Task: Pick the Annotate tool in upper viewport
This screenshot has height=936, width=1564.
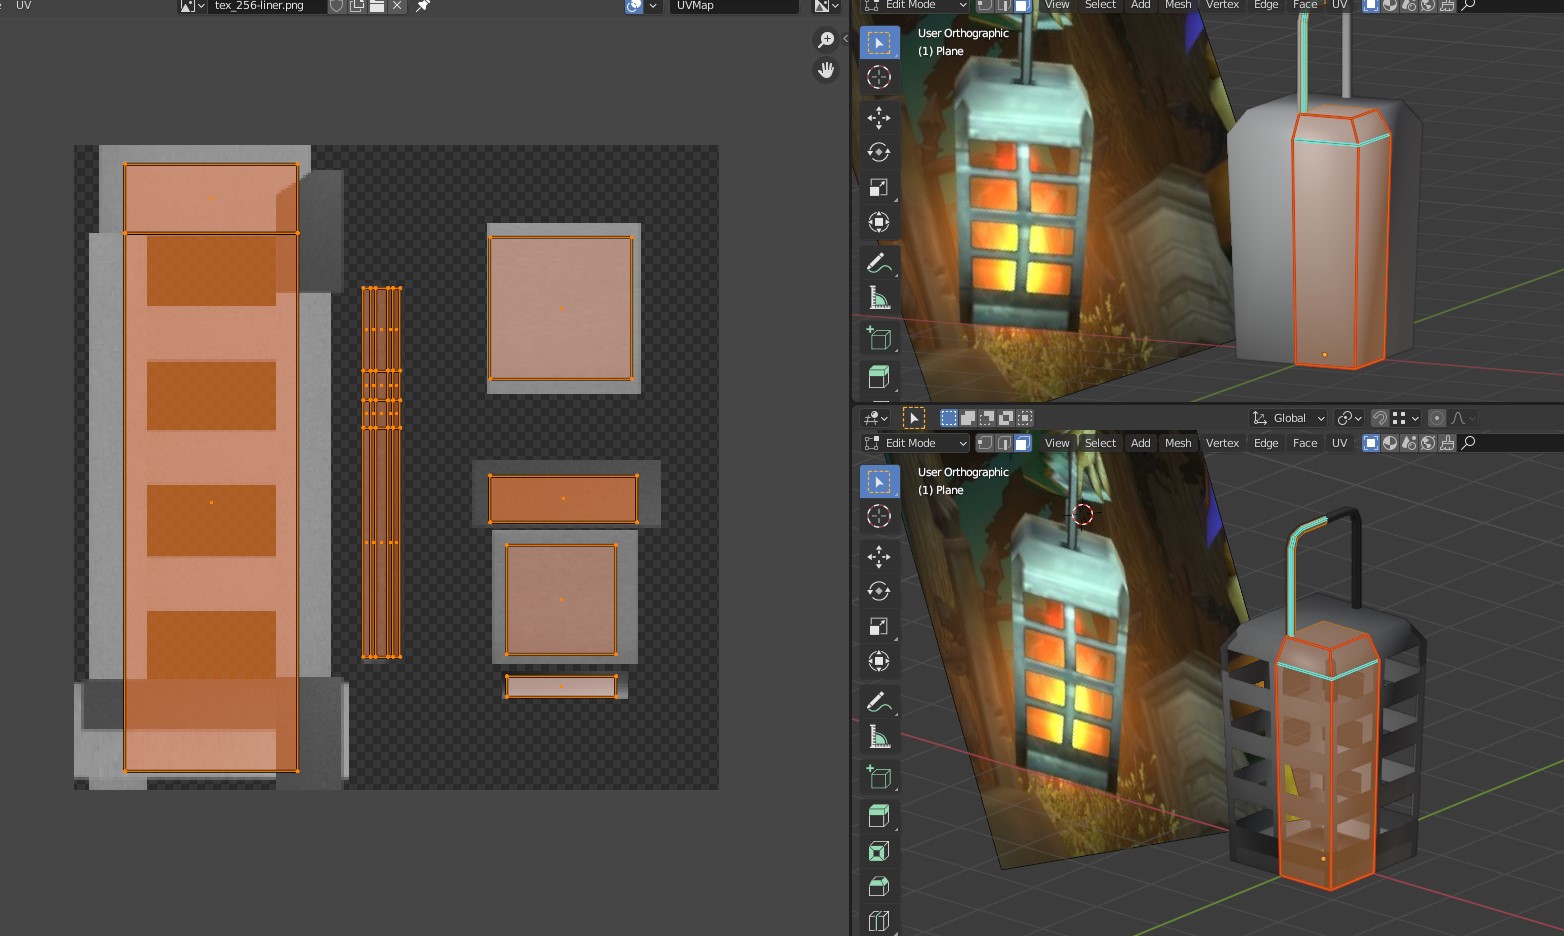Action: (879, 263)
